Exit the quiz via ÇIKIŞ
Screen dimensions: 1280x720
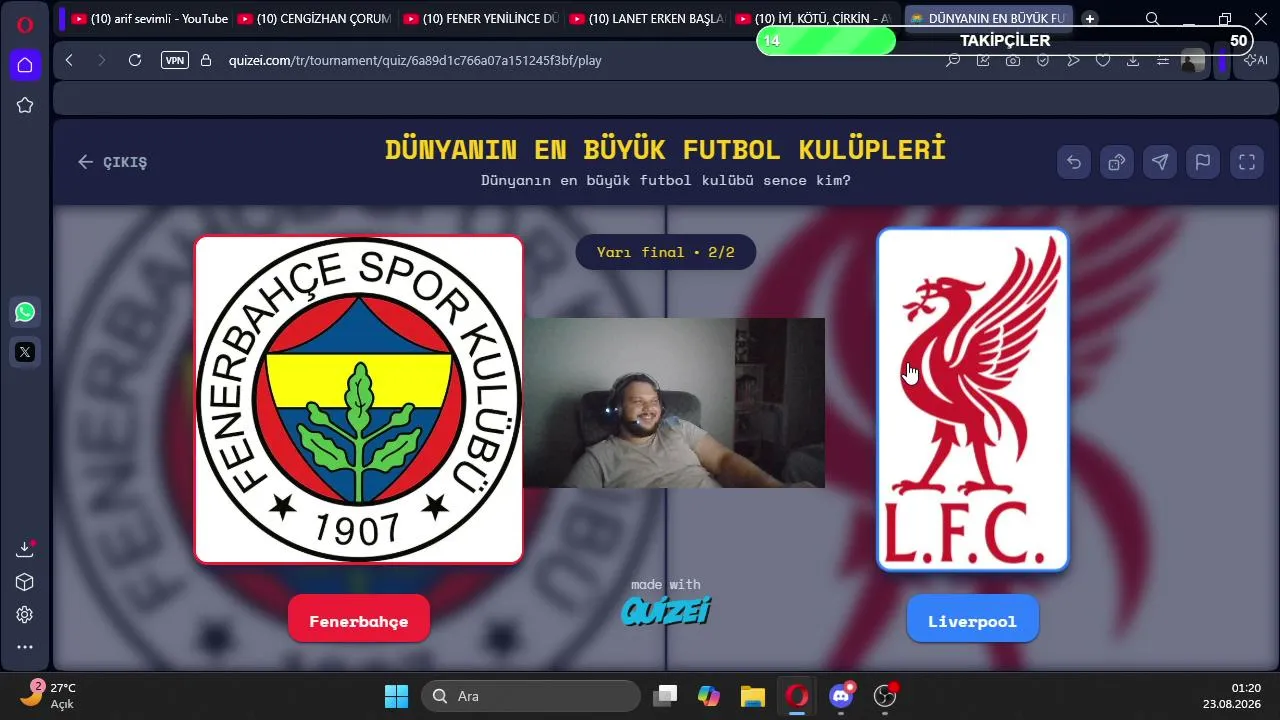point(112,162)
